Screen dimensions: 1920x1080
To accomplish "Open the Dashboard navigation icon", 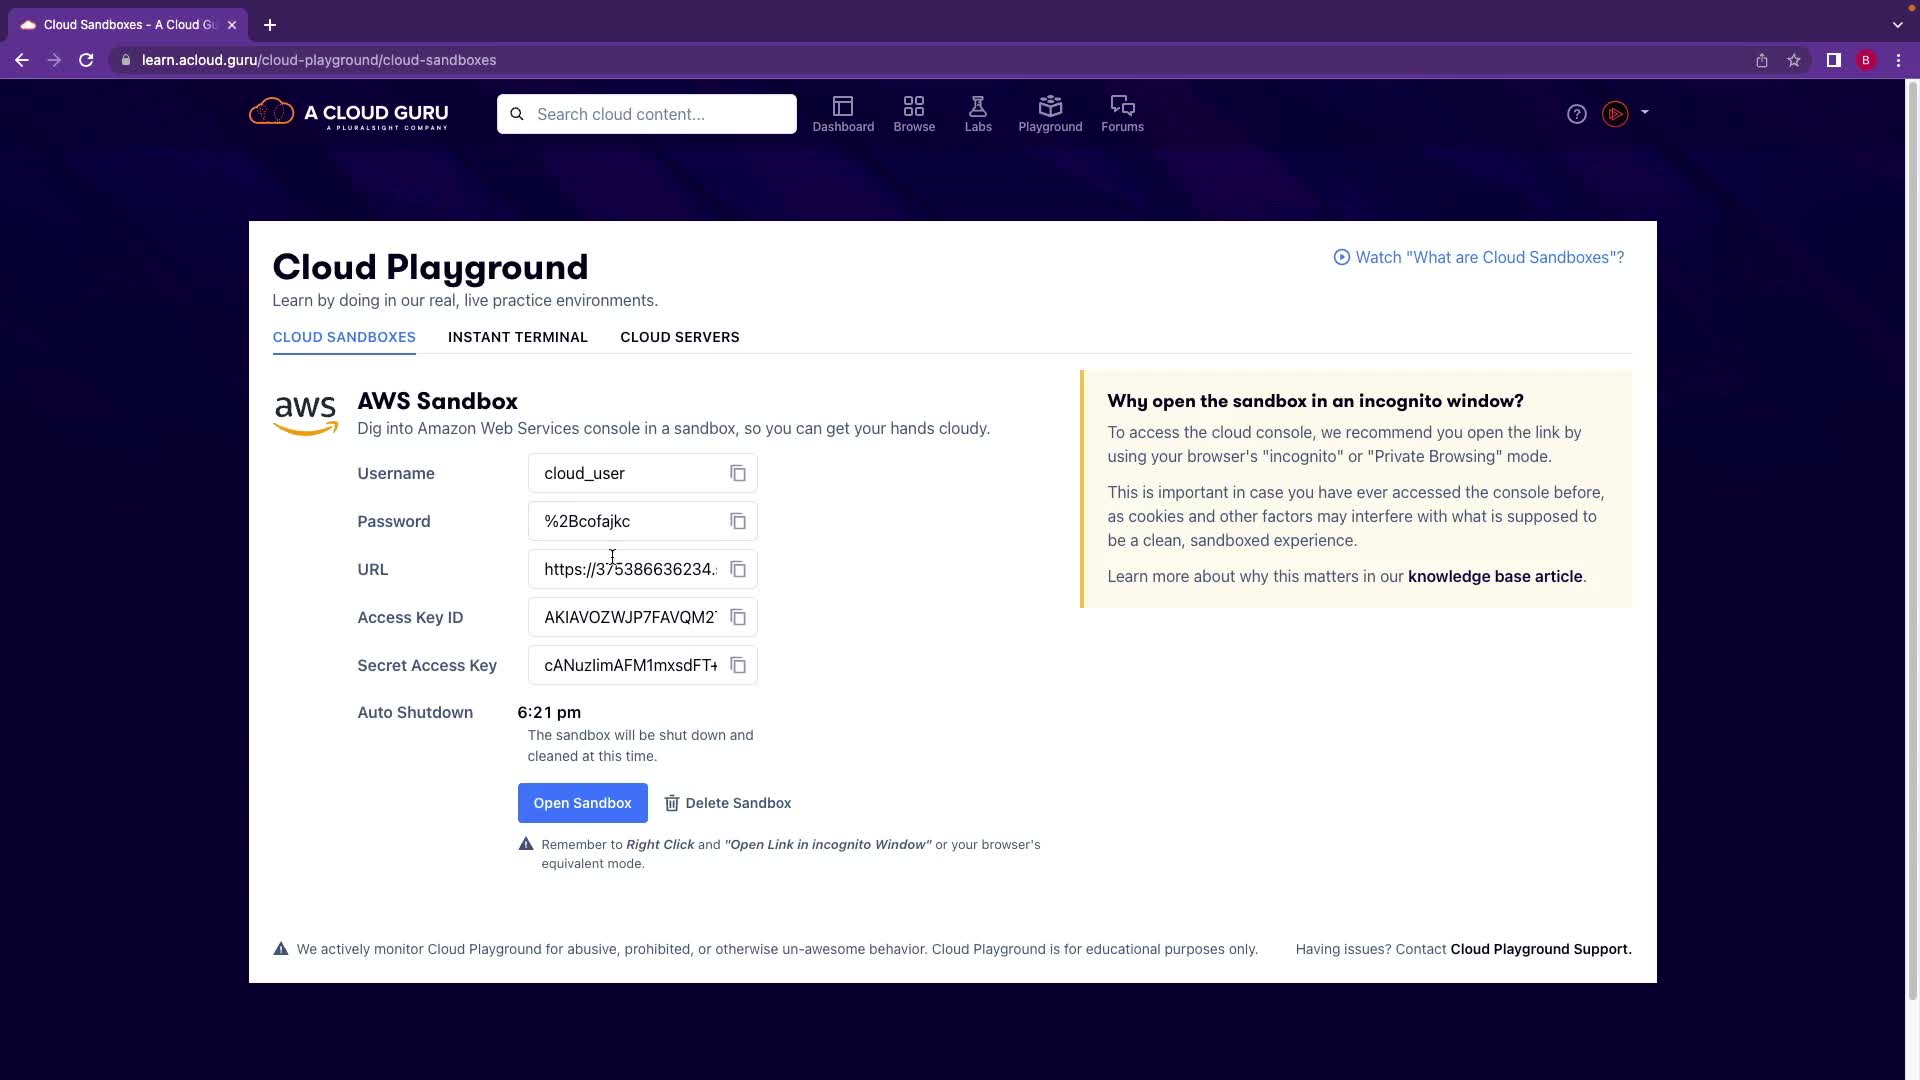I will pos(843,114).
